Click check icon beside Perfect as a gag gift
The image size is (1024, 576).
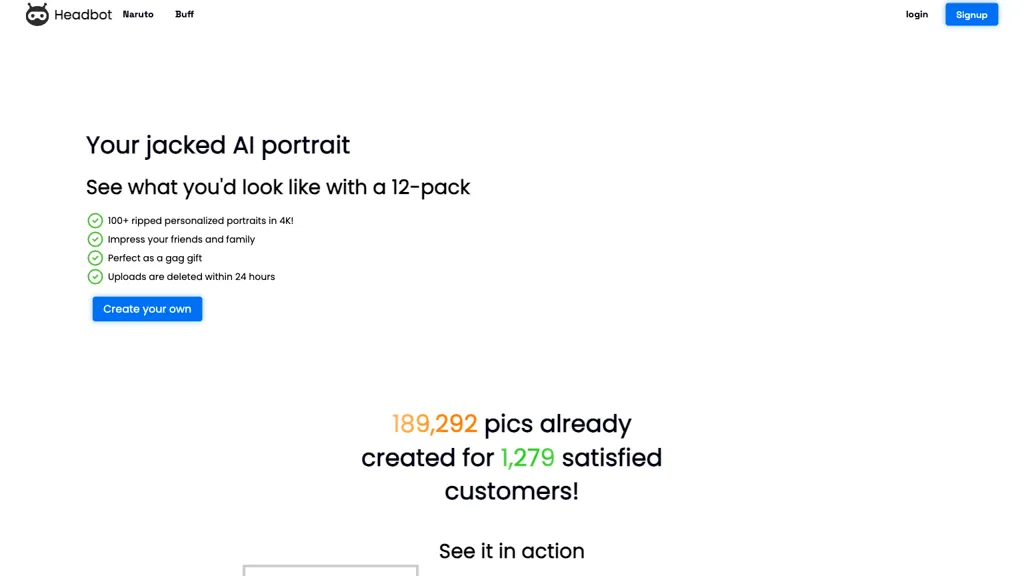tap(95, 258)
